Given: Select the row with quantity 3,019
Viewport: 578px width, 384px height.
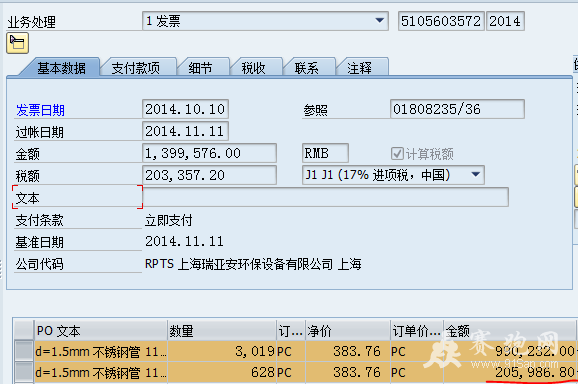Looking at the screenshot, I should [x=24, y=351].
